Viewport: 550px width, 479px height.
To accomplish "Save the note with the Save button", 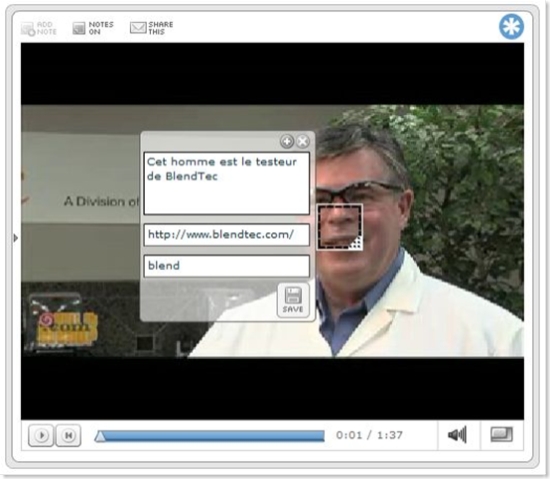I will point(293,301).
